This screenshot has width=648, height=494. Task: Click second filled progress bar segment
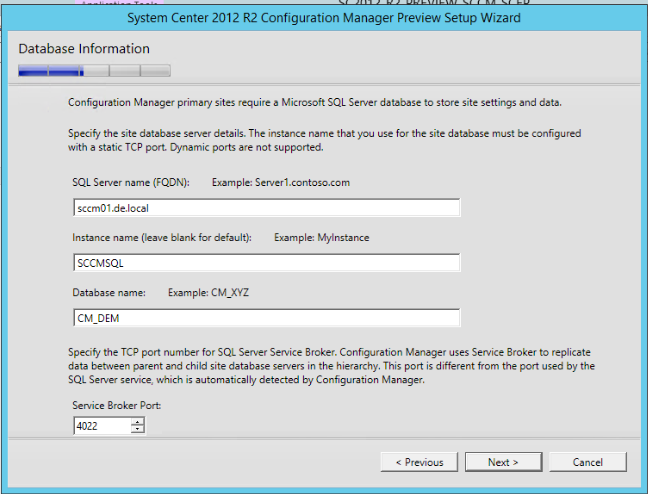66,71
